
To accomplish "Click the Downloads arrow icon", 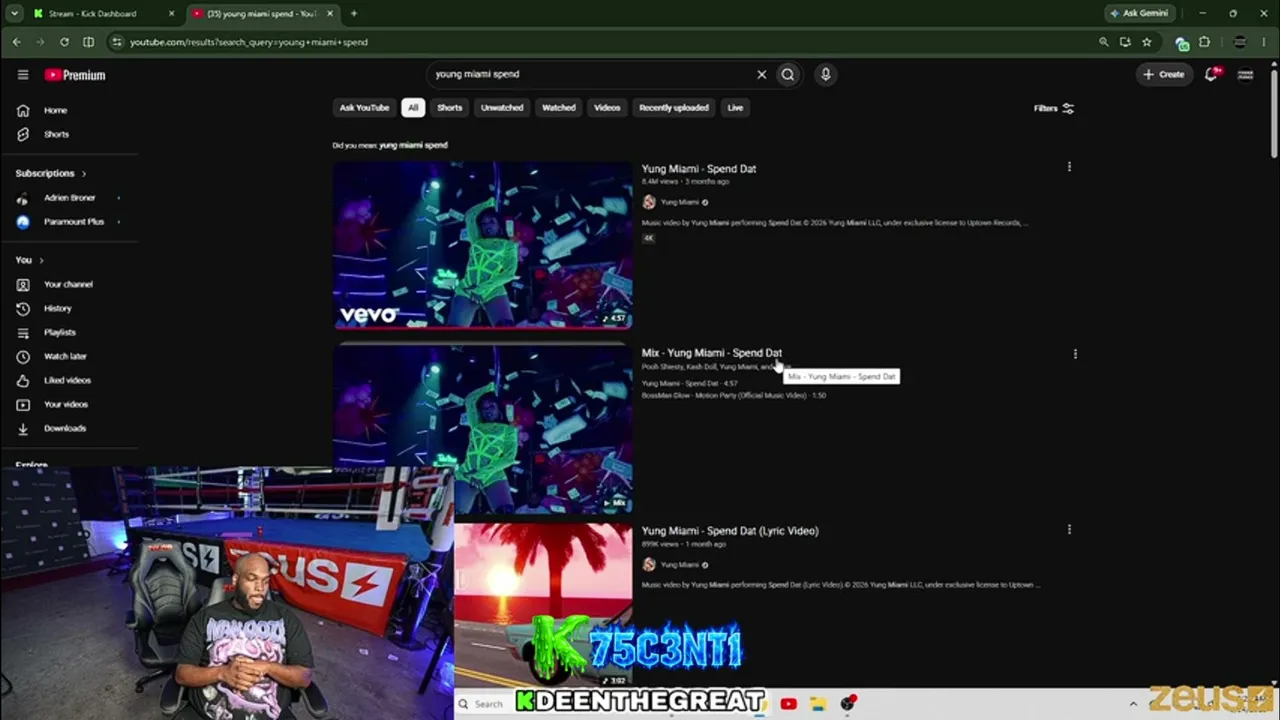I will (23, 428).
